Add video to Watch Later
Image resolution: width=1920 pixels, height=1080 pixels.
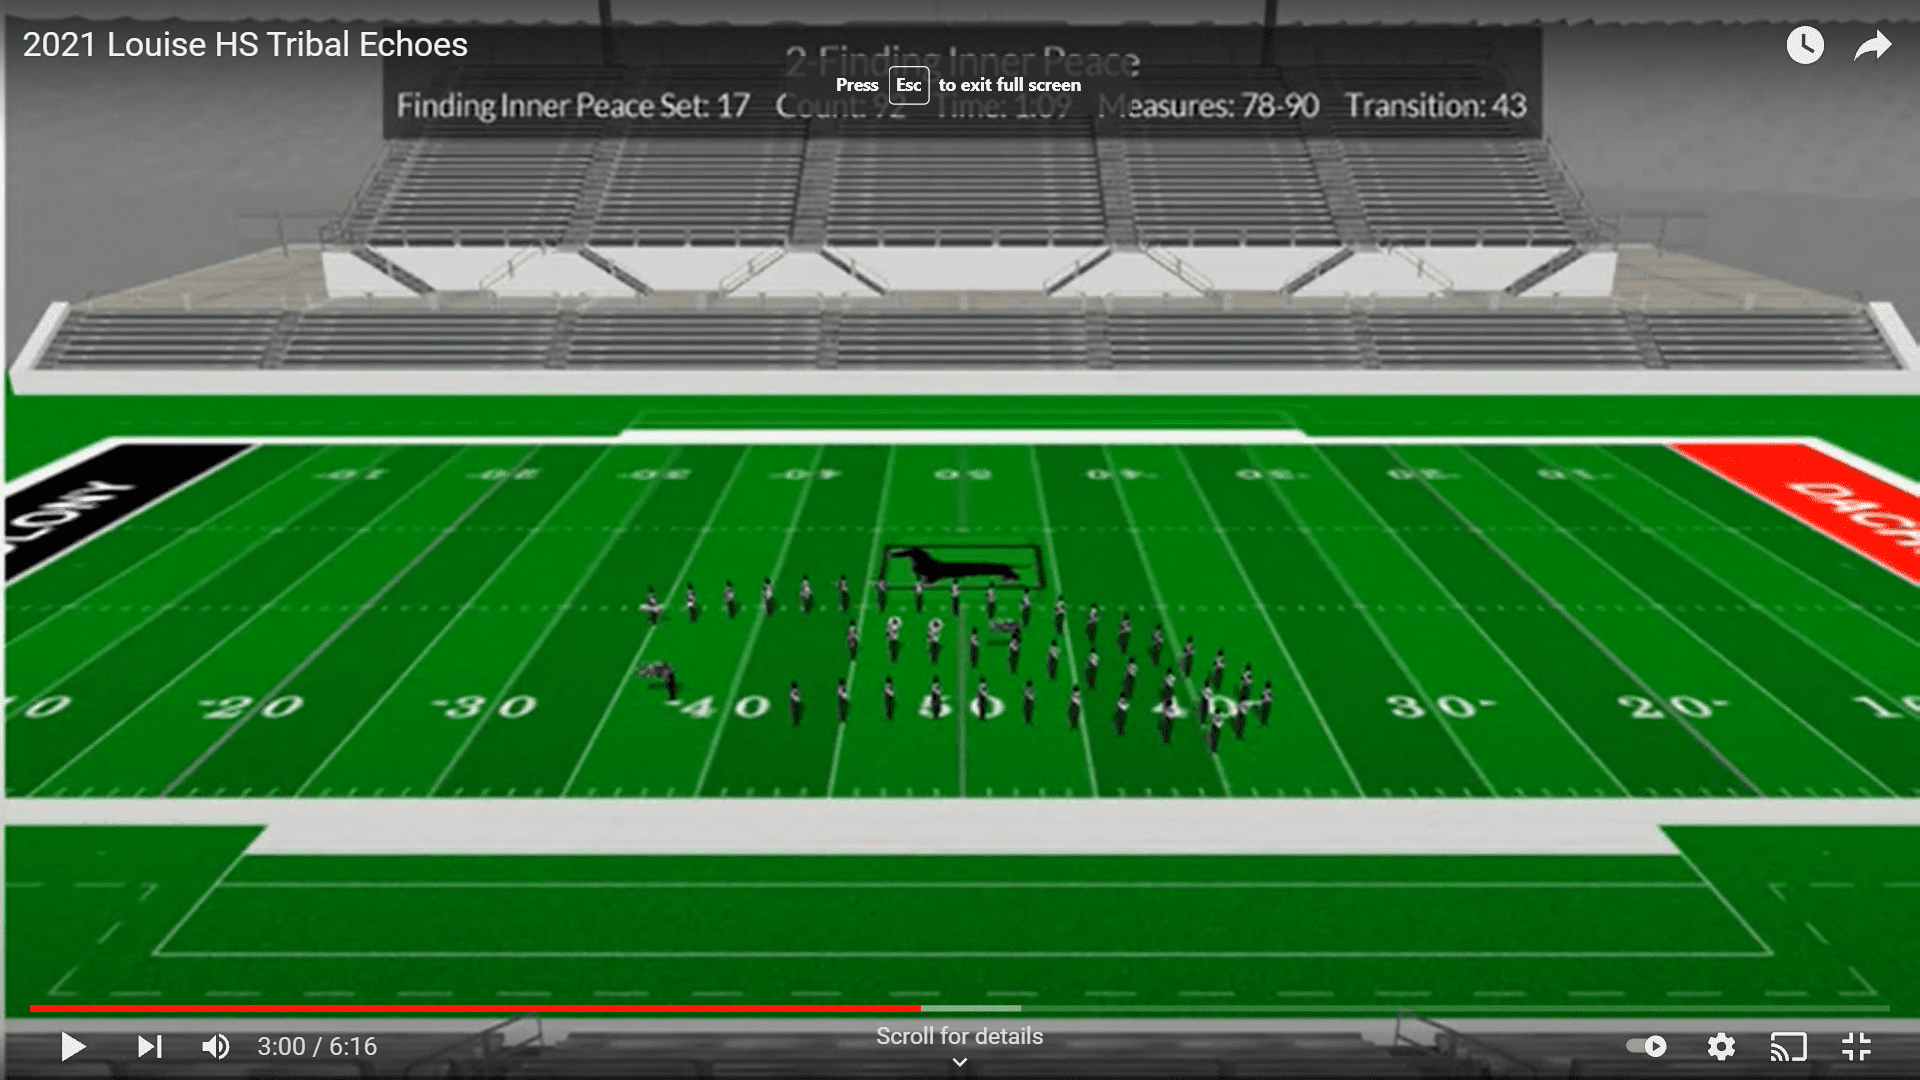tap(1805, 45)
